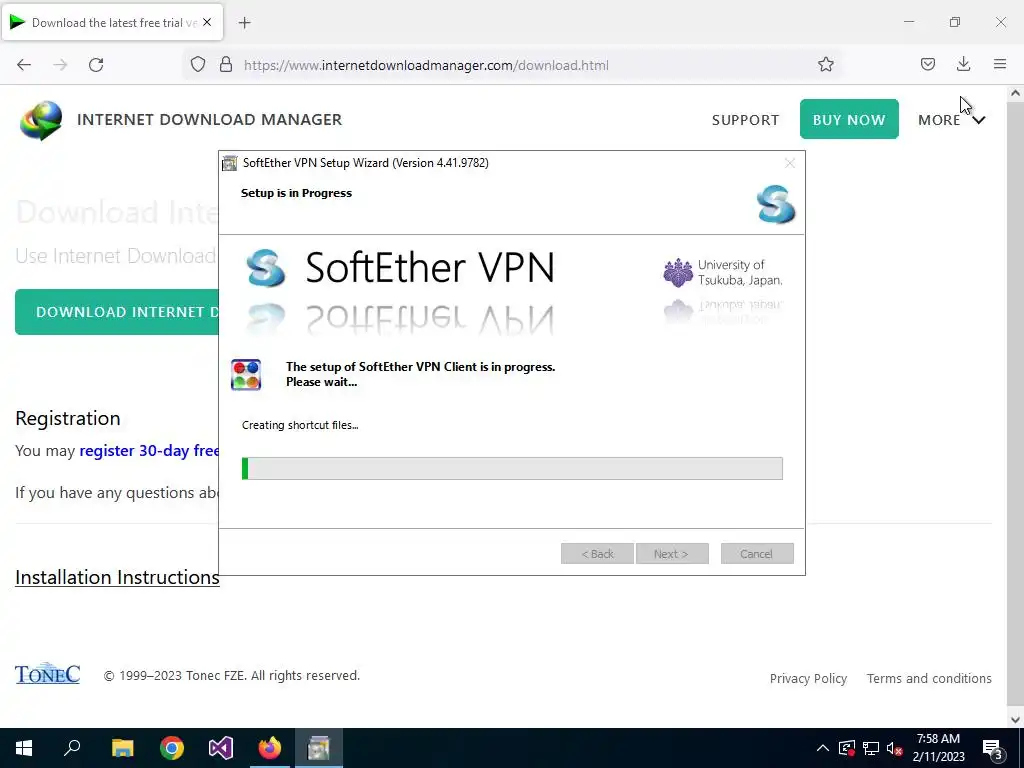This screenshot has width=1024, height=768.
Task: Click the SoftEther S logo in header
Action: [x=776, y=204]
